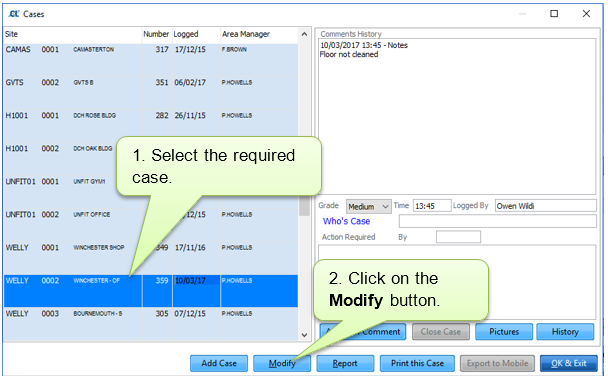Image resolution: width=608 pixels, height=380 pixels.
Task: Click OK & Exit button
Action: [569, 363]
